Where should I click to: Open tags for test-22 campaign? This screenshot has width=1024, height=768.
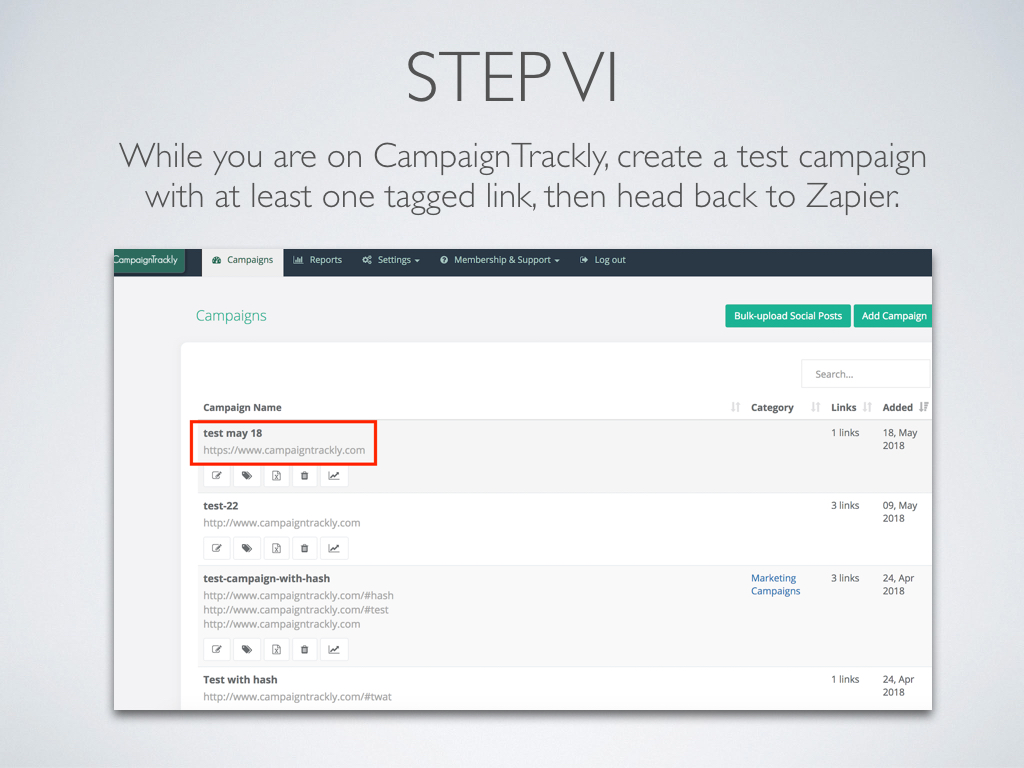click(247, 548)
